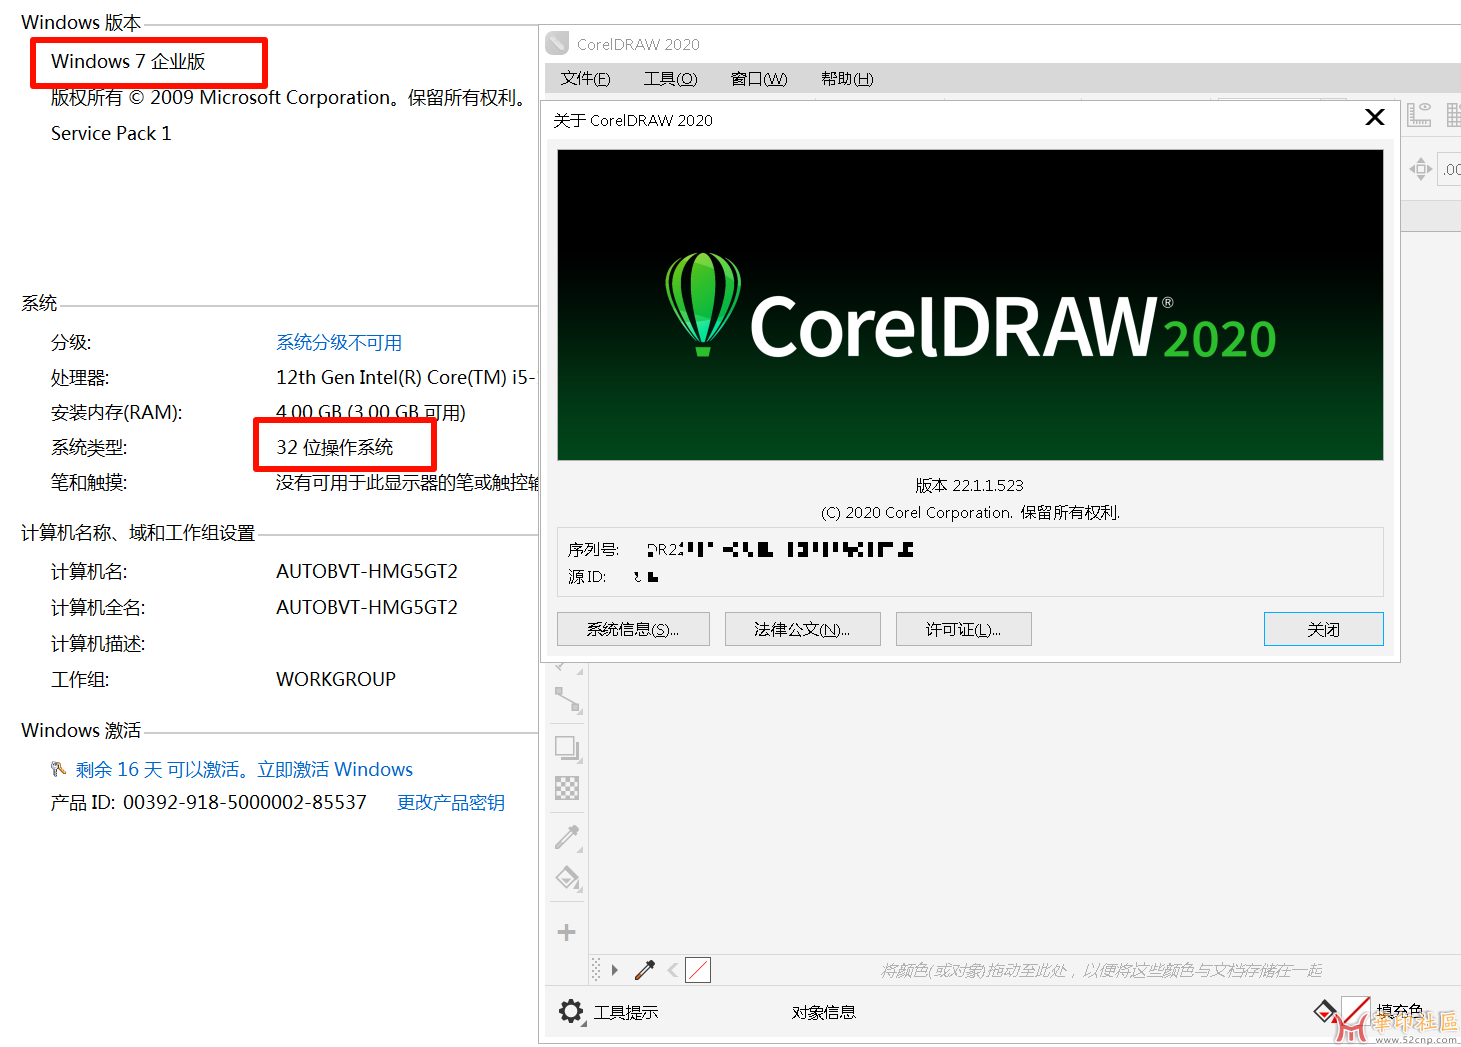The height and width of the screenshot is (1047, 1461).
Task: Click the Corel Corporation copyright line
Action: pos(970,512)
